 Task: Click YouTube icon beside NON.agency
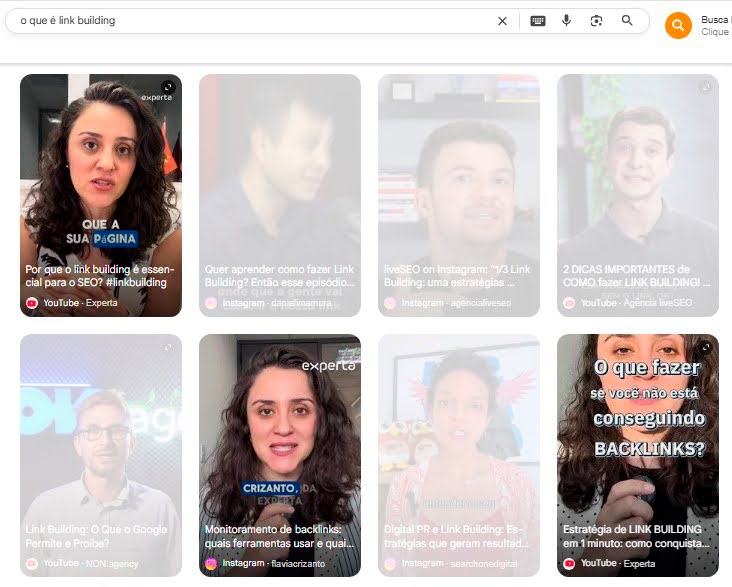[x=32, y=563]
